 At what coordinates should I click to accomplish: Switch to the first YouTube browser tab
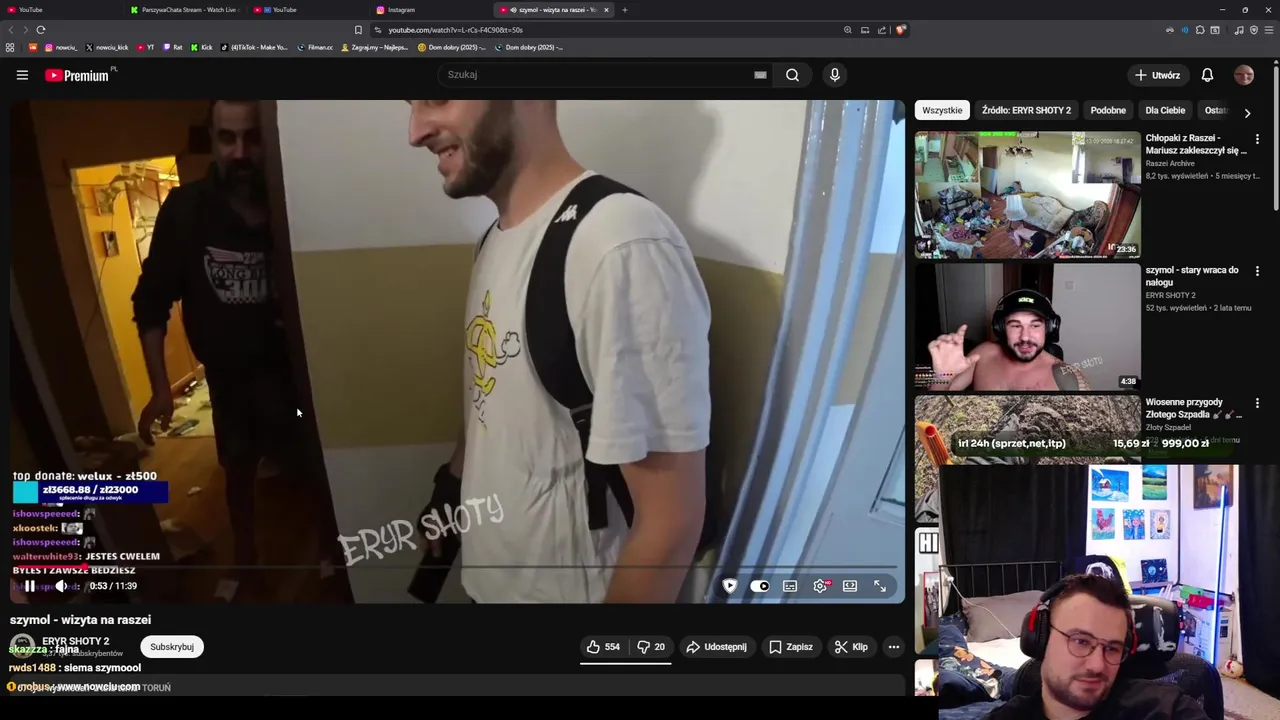60,10
